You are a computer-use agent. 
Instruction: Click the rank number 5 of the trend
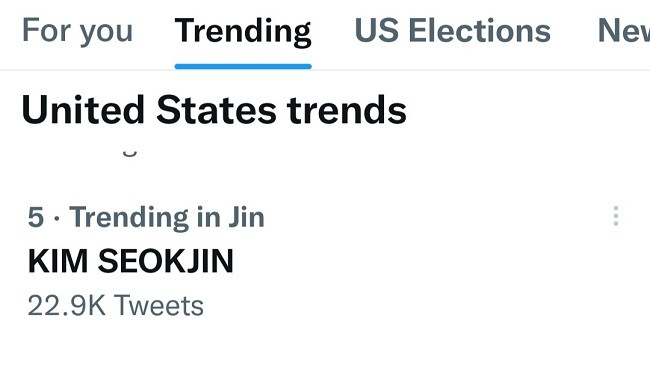[x=36, y=217]
